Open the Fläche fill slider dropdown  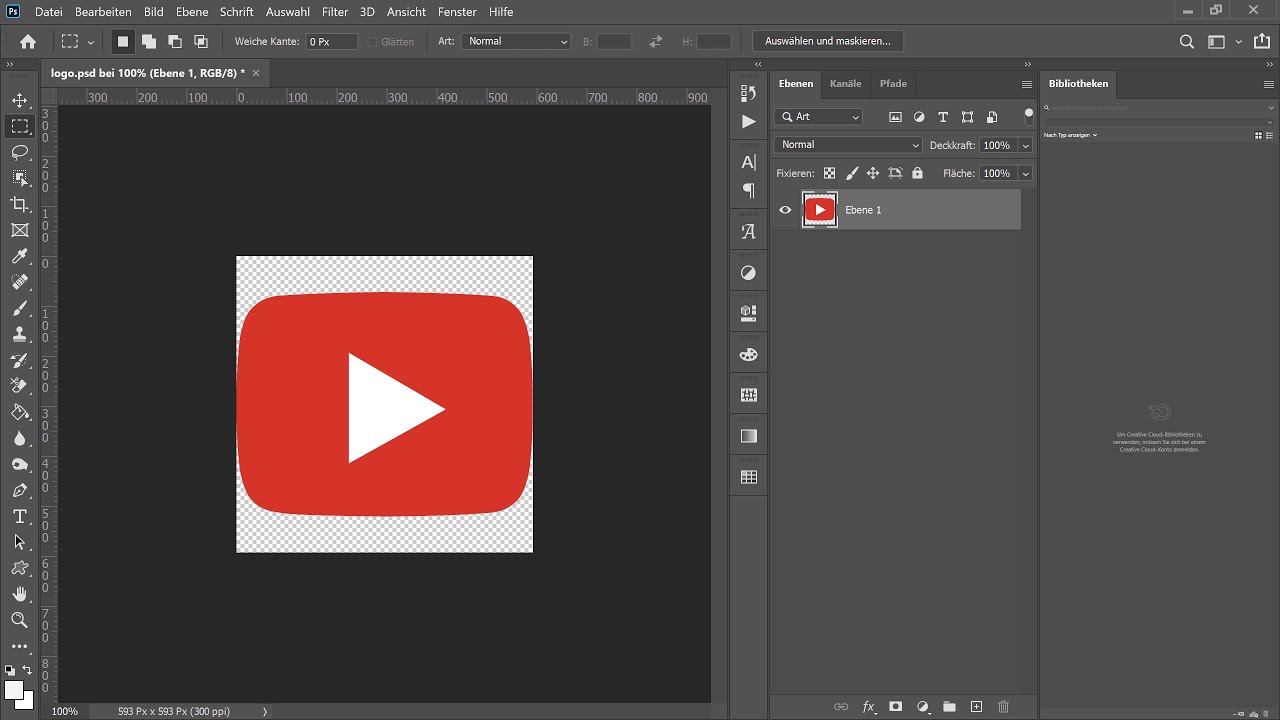click(x=1025, y=173)
